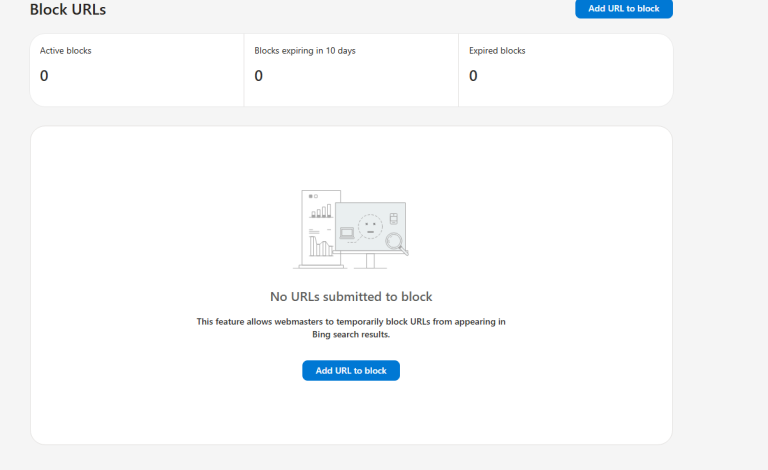This screenshot has height=470, width=768.
Task: Click the 0 under Active blocks
Action: pyautogui.click(x=44, y=76)
